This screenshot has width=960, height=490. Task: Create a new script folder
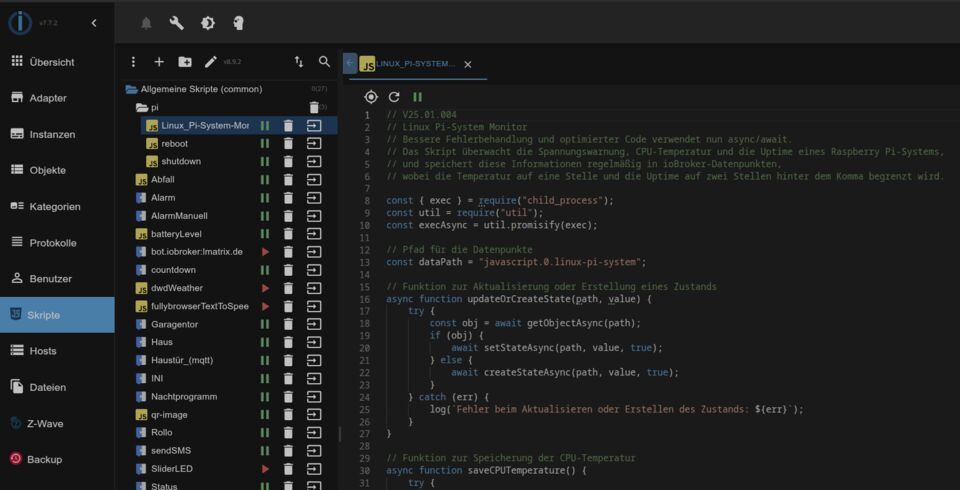pos(185,62)
